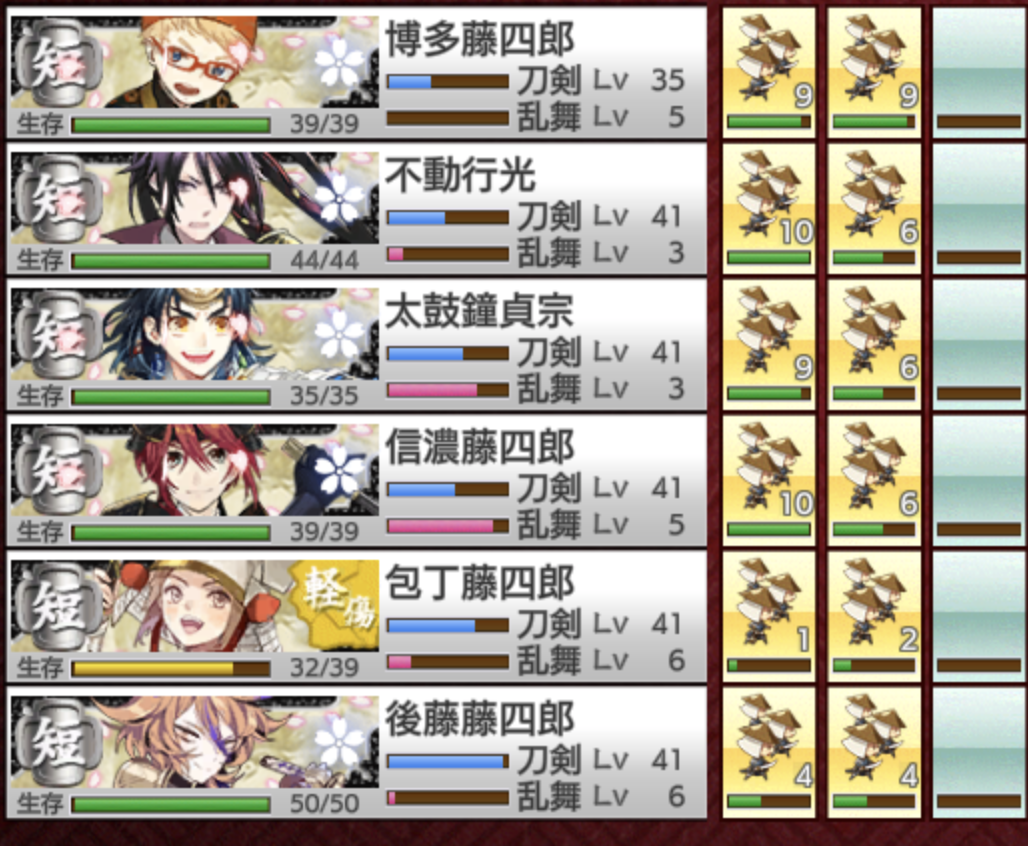This screenshot has width=1028, height=846.
Task: Click 信濃藤四郎's pink 乱舞 level bar
Action: [448, 526]
